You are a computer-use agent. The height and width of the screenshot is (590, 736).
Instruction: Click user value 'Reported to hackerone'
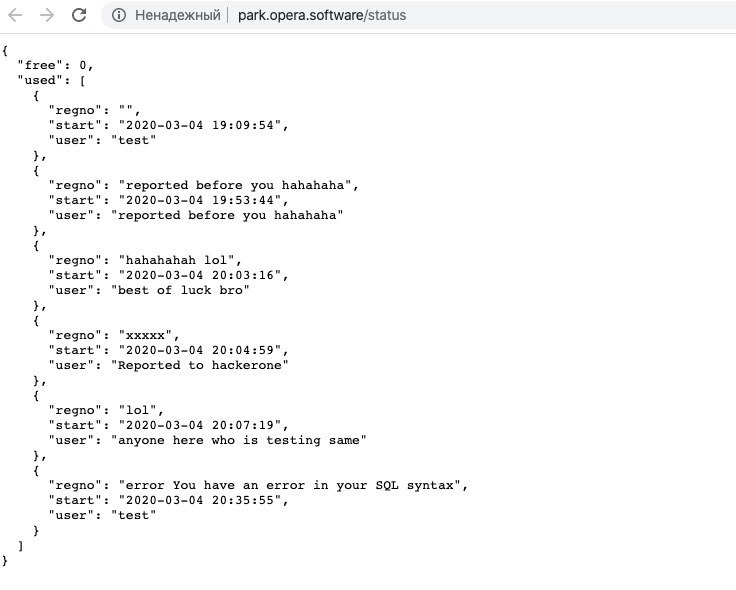200,365
